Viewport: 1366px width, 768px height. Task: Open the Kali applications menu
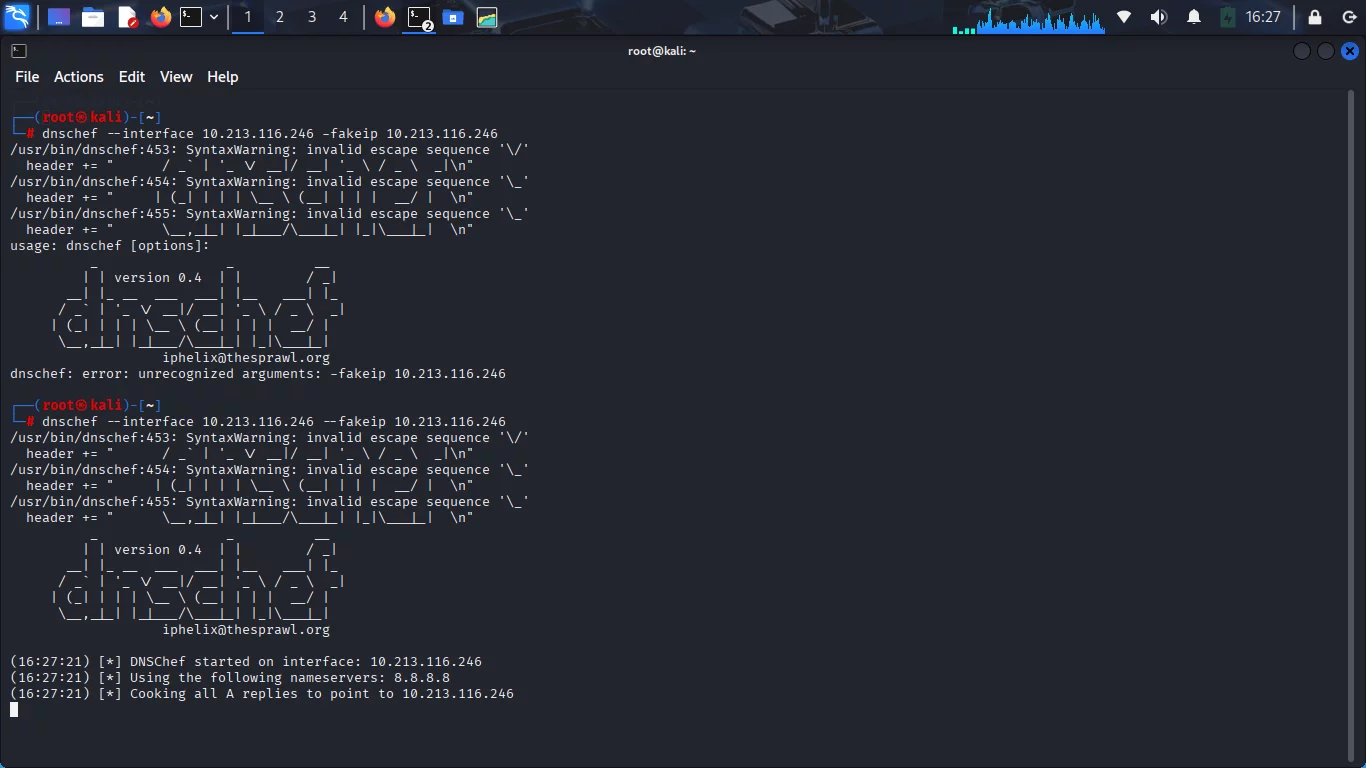point(17,17)
